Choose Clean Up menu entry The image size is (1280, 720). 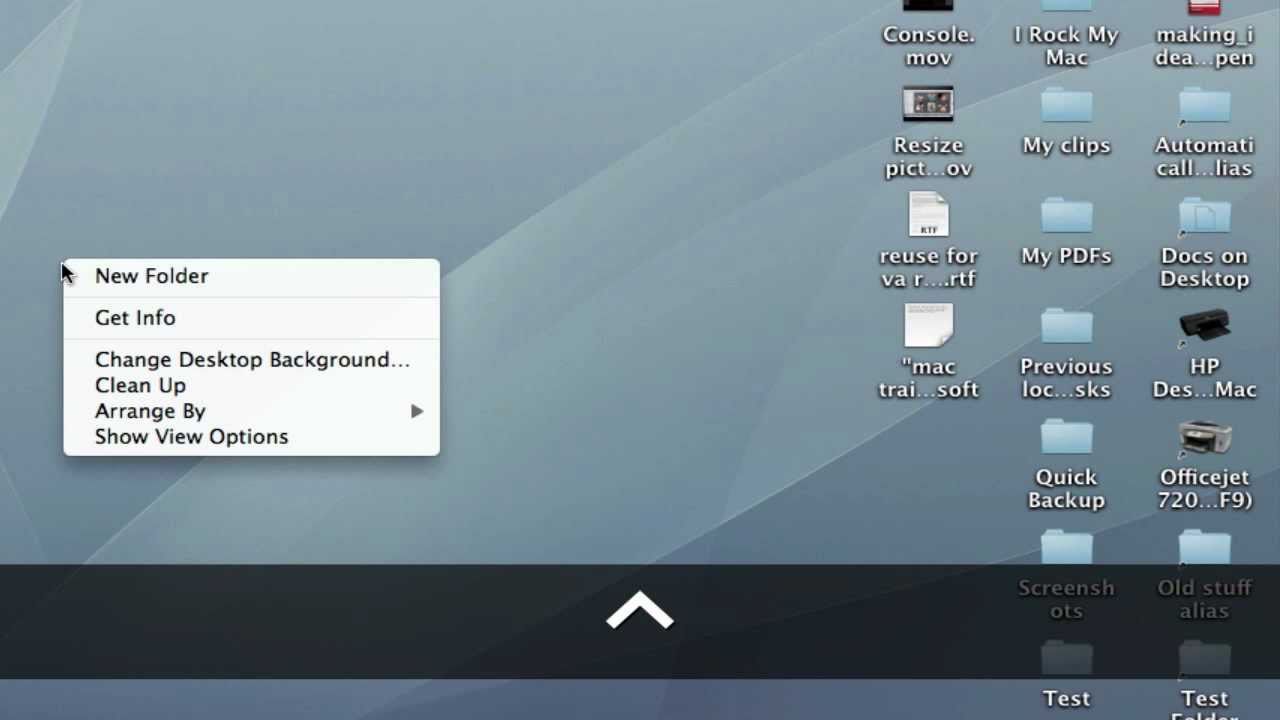(251, 385)
